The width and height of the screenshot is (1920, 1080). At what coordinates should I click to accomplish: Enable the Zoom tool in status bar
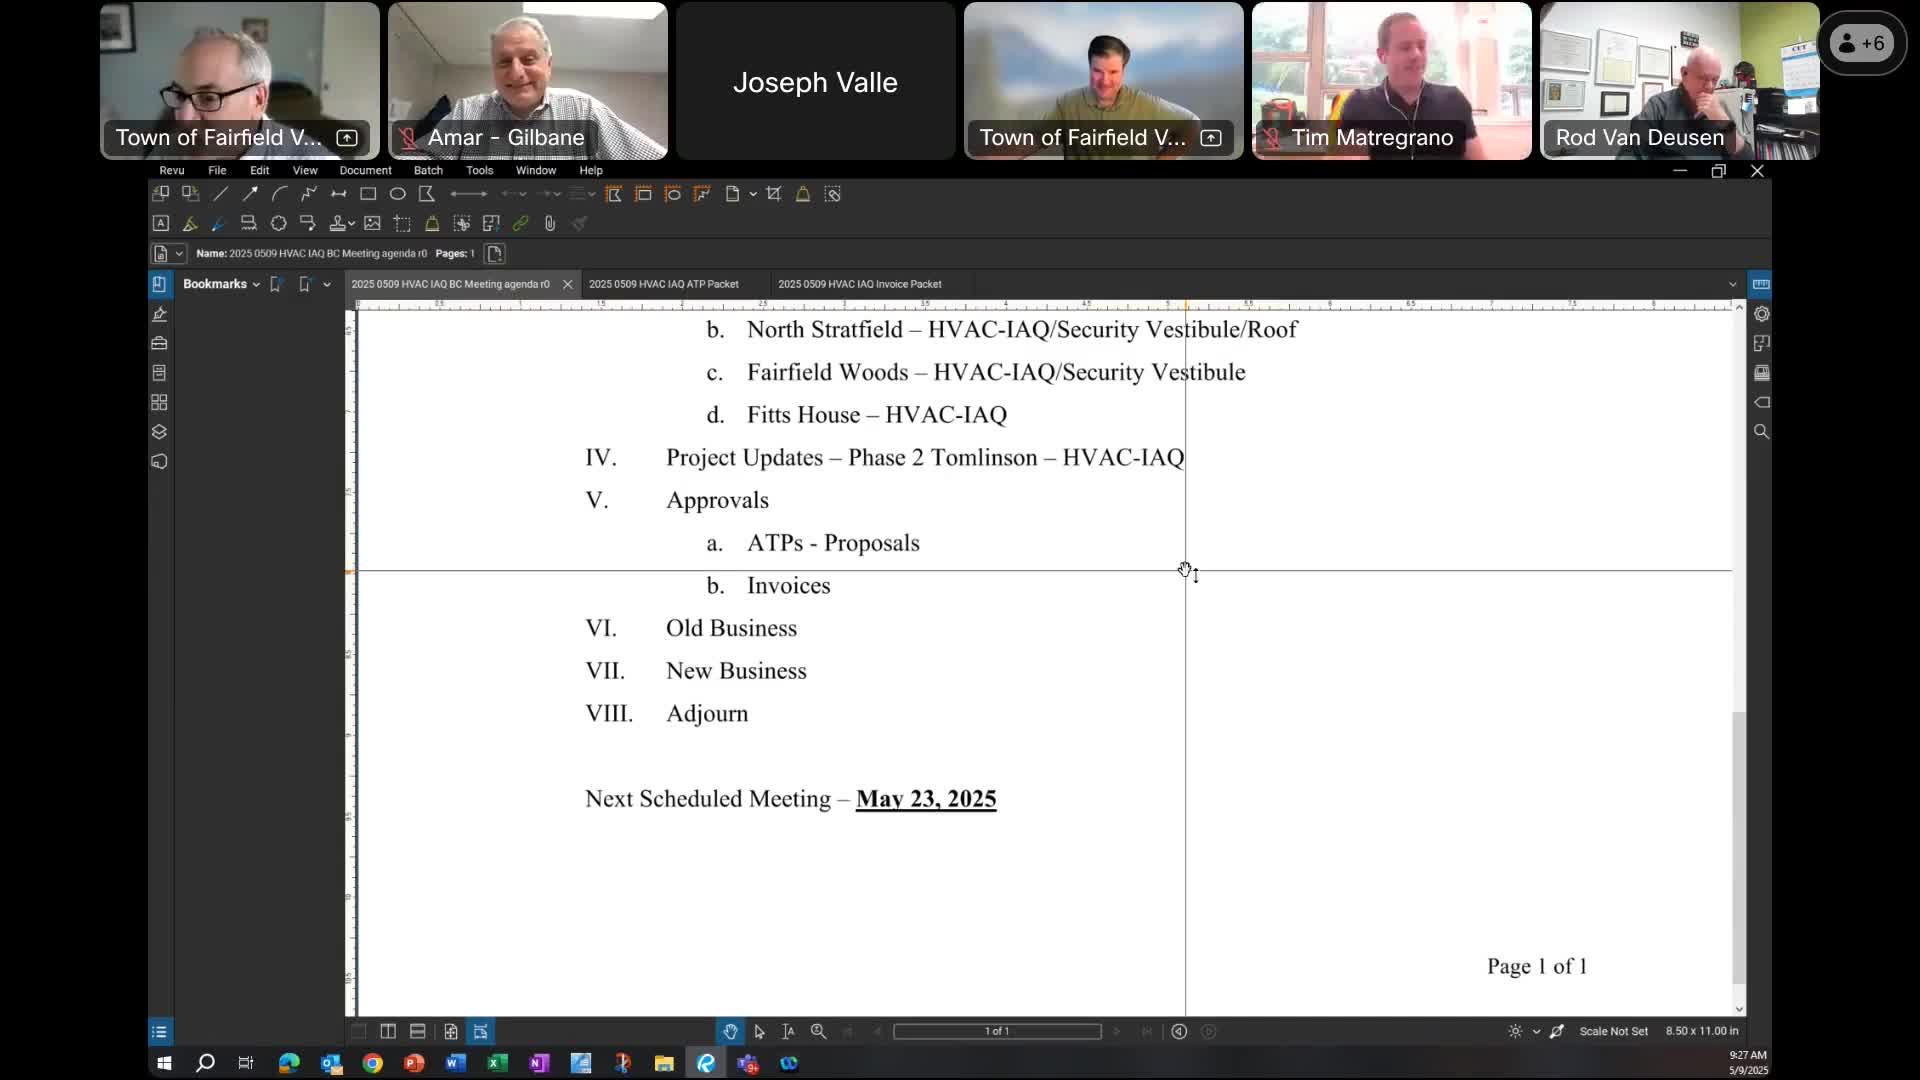818,1031
